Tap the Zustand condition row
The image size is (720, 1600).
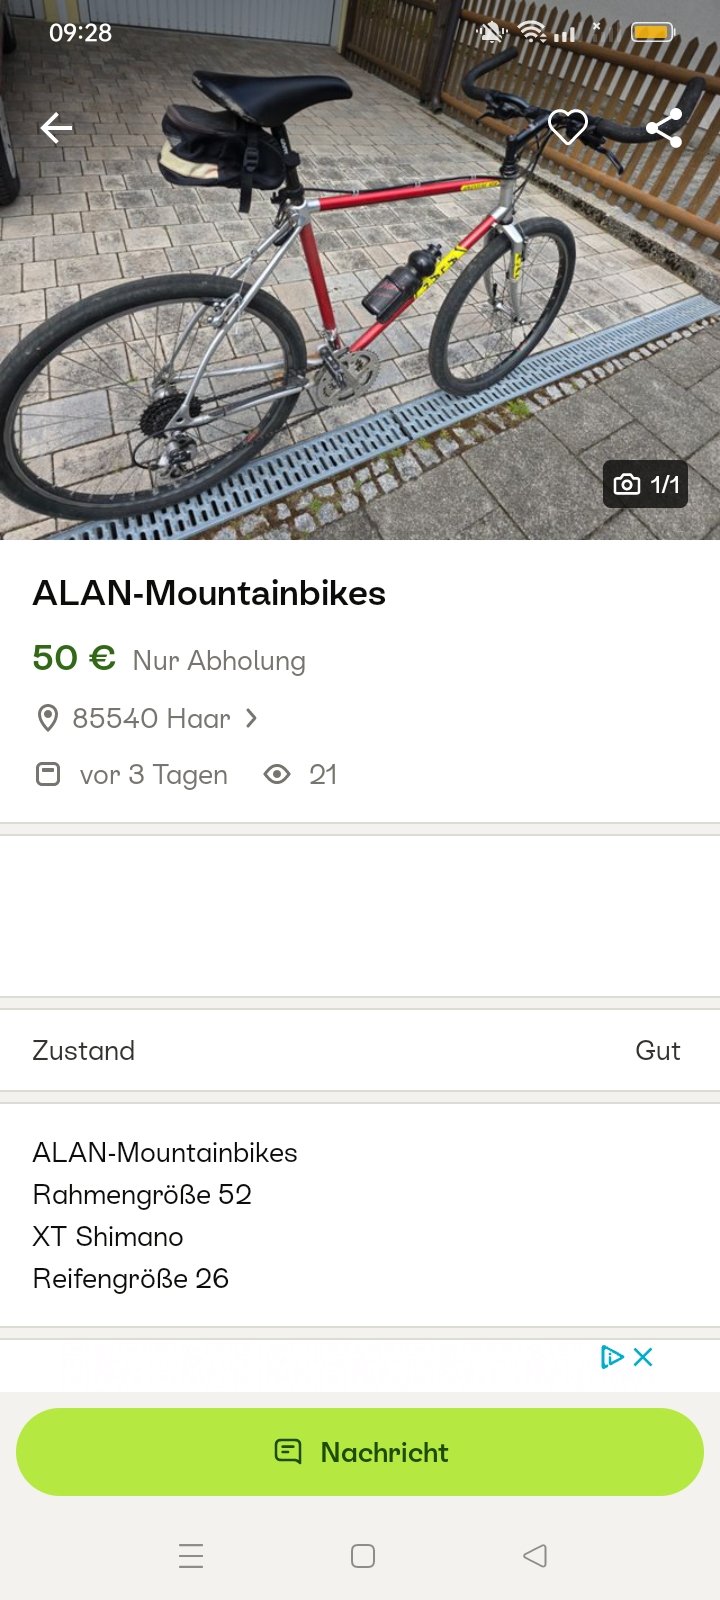point(360,1051)
